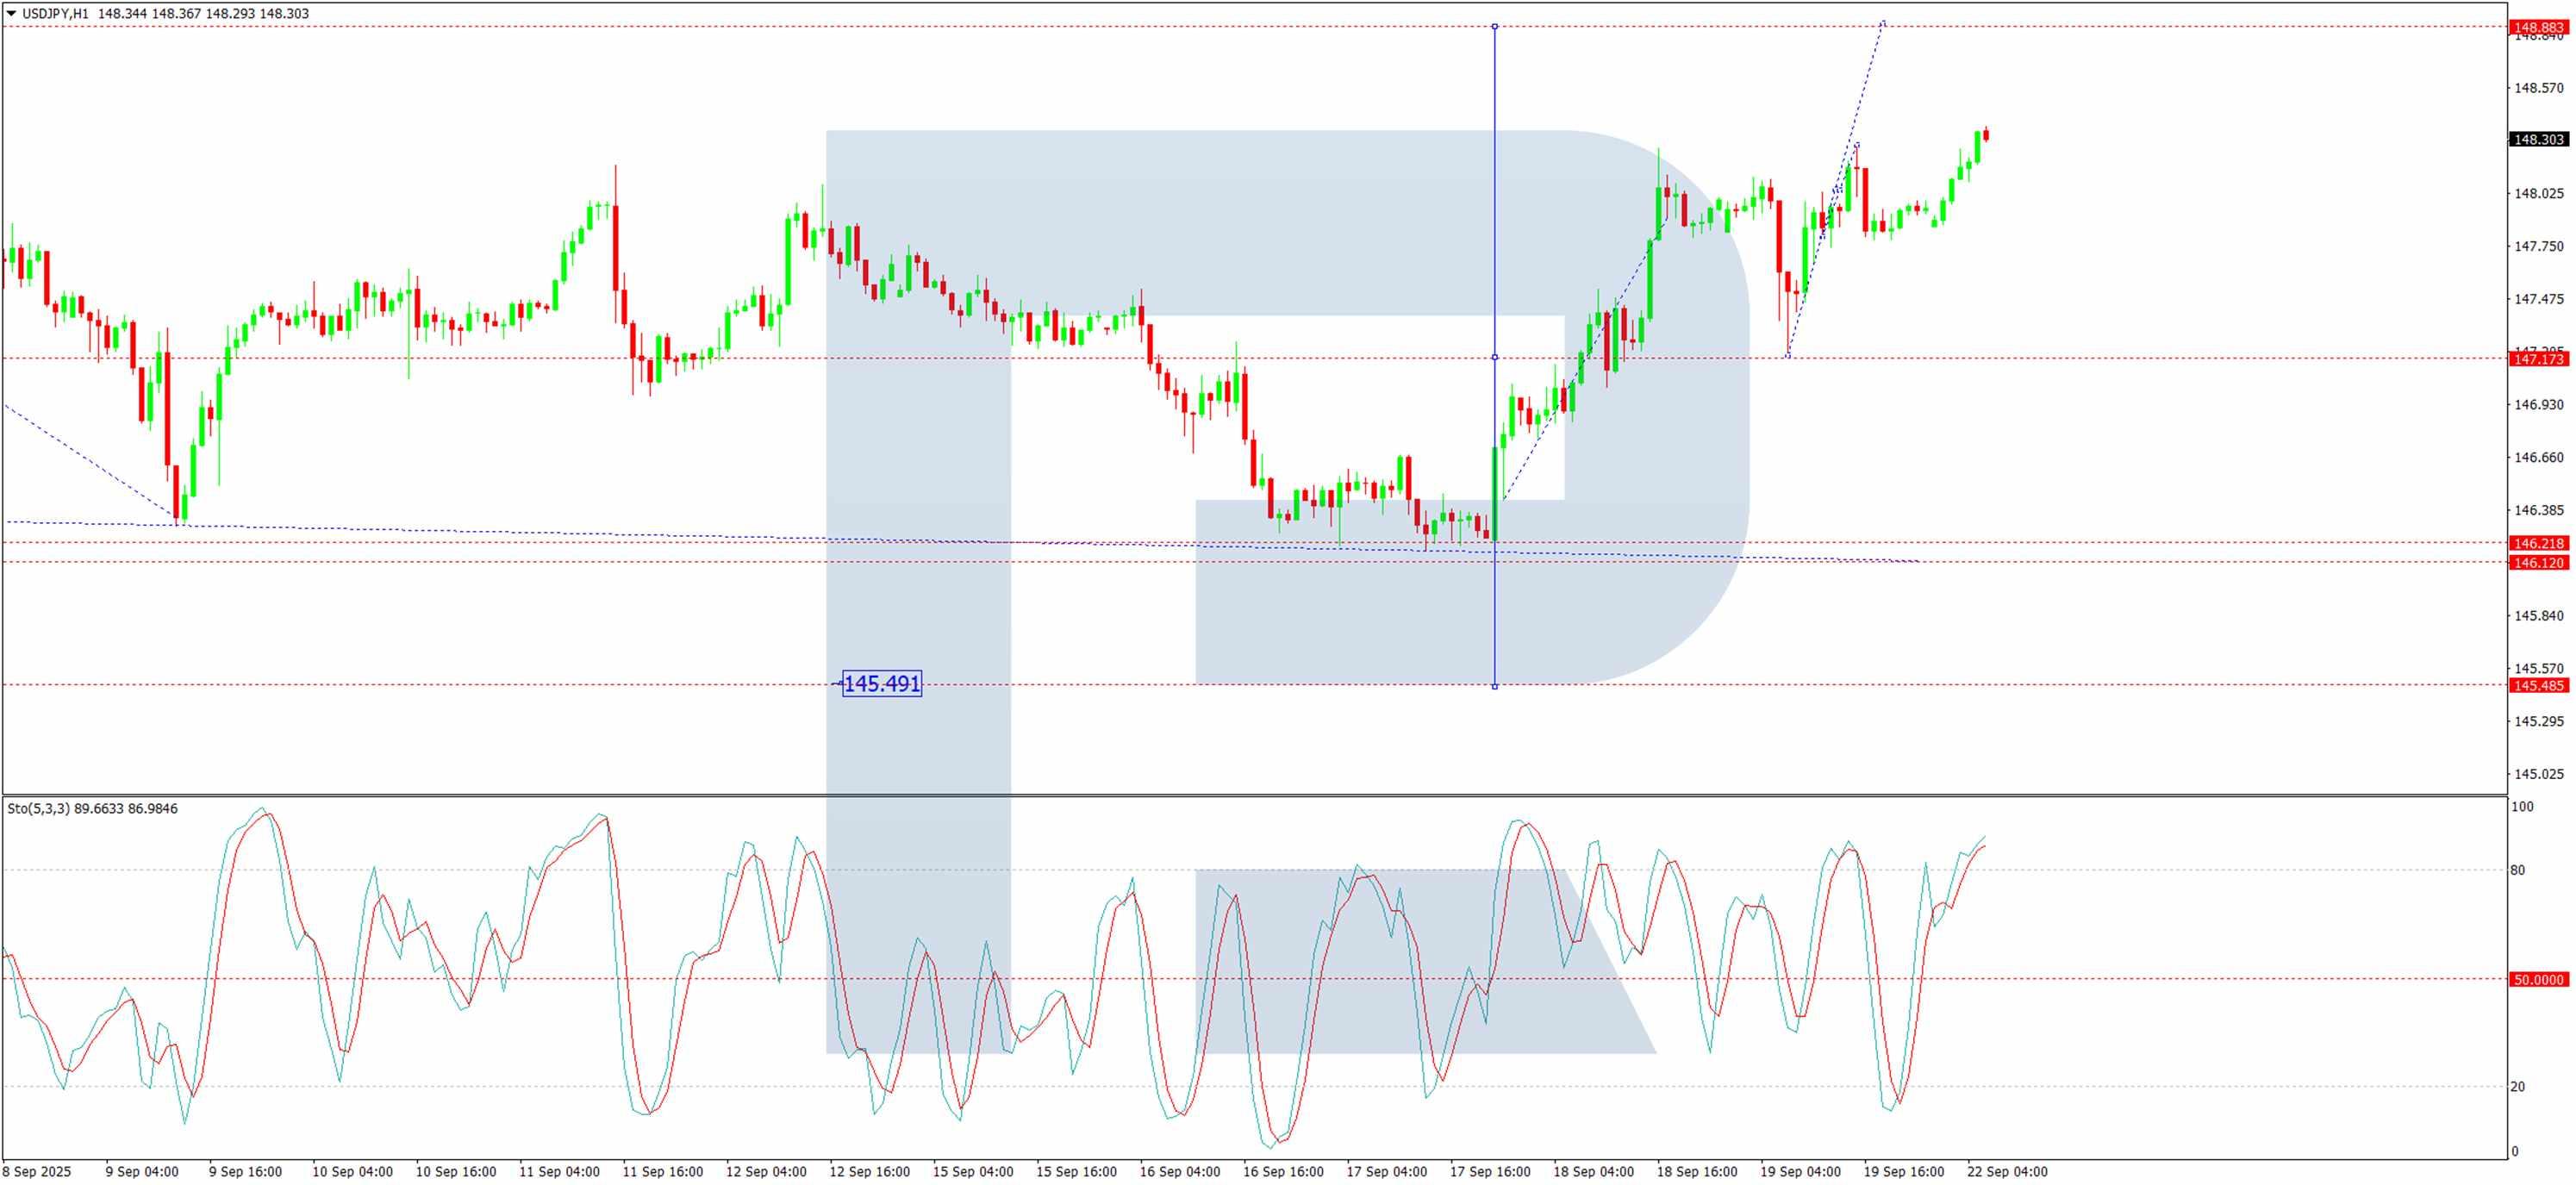This screenshot has width=2576, height=1185.
Task: Click the triangle arrow beside USDJPY,H1
Action: (11, 14)
